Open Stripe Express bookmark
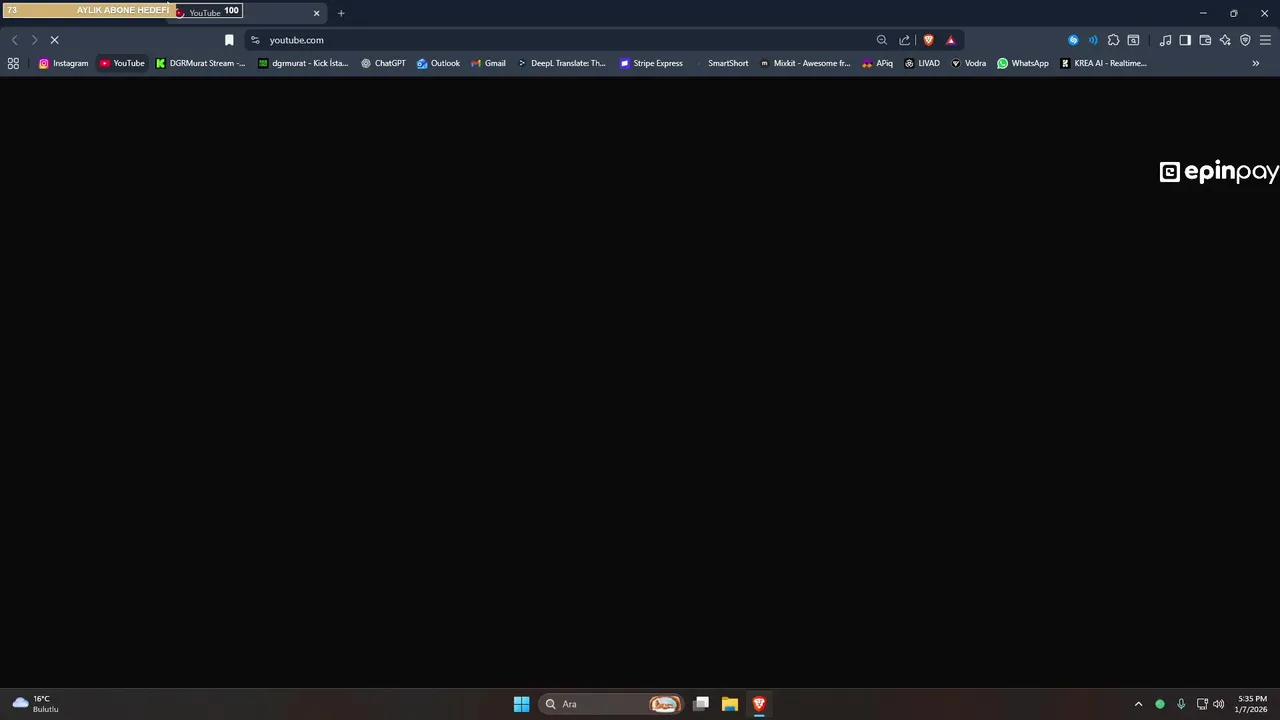 651,63
